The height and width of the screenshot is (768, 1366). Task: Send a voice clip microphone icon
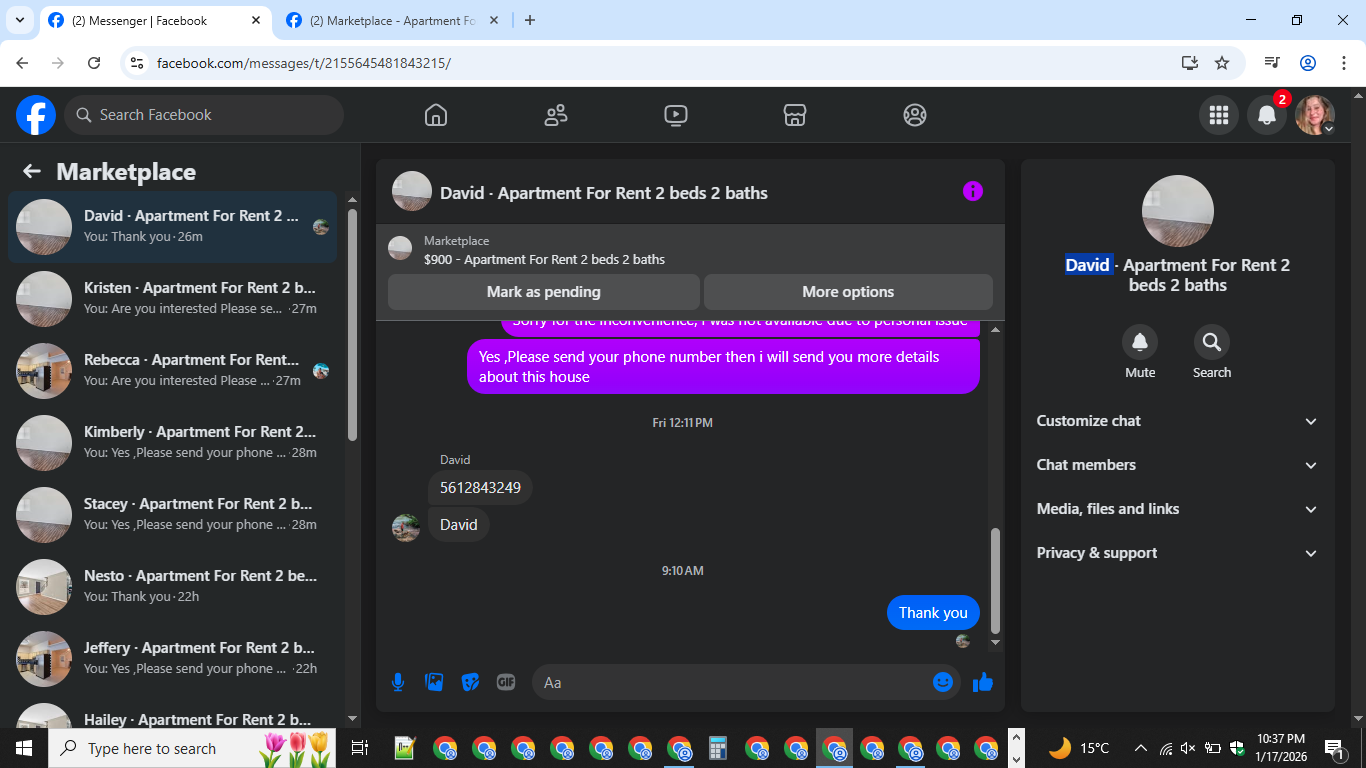click(398, 682)
